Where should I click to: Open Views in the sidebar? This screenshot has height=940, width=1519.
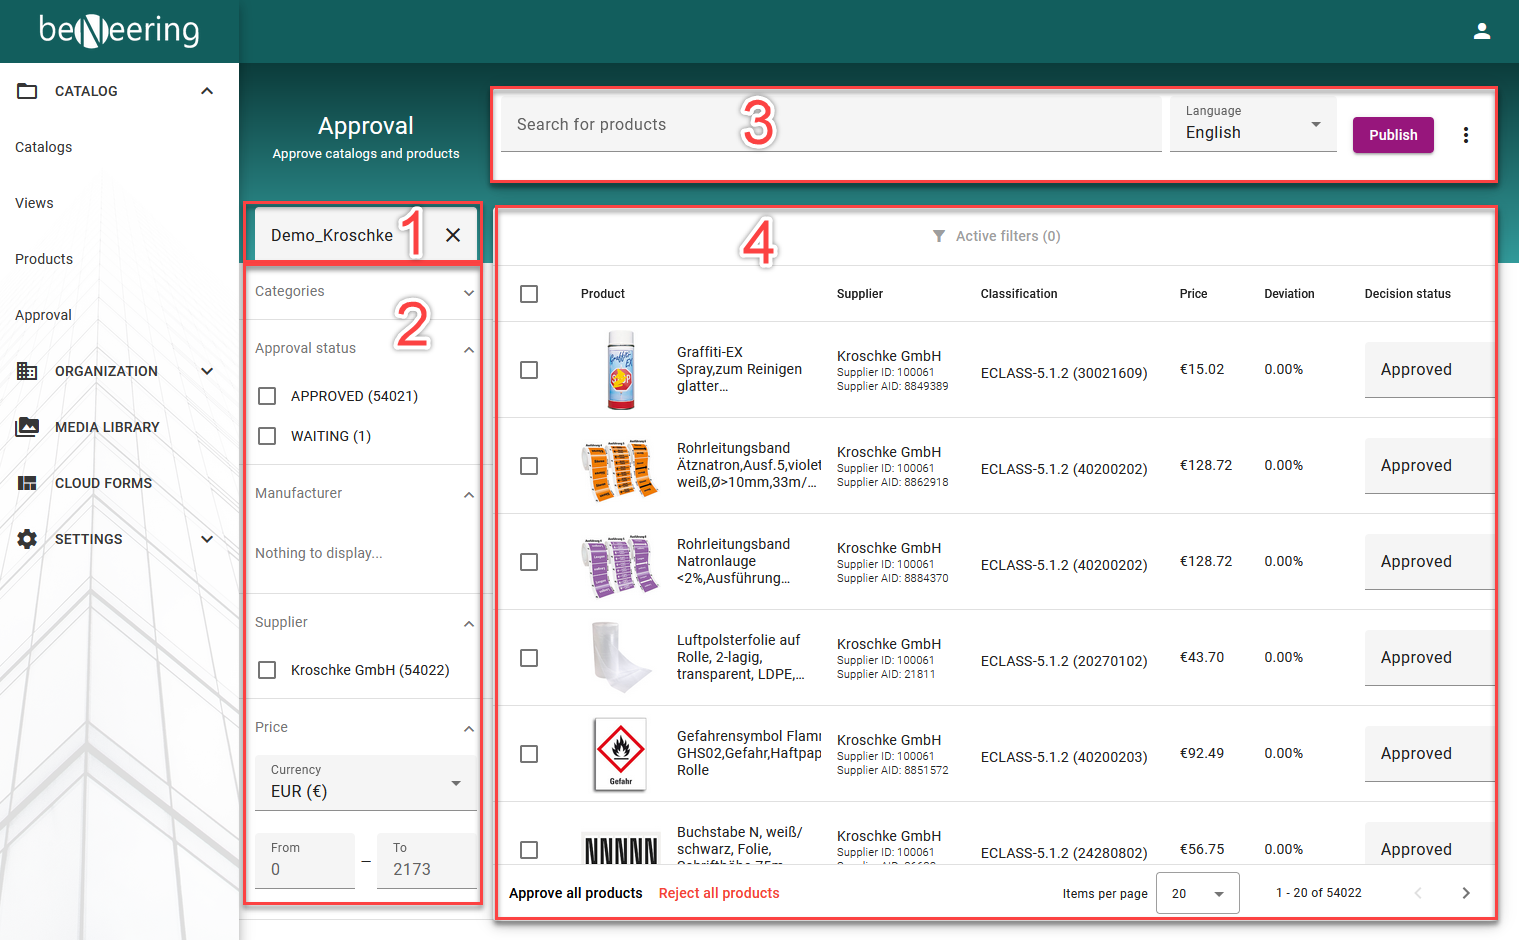coord(34,203)
